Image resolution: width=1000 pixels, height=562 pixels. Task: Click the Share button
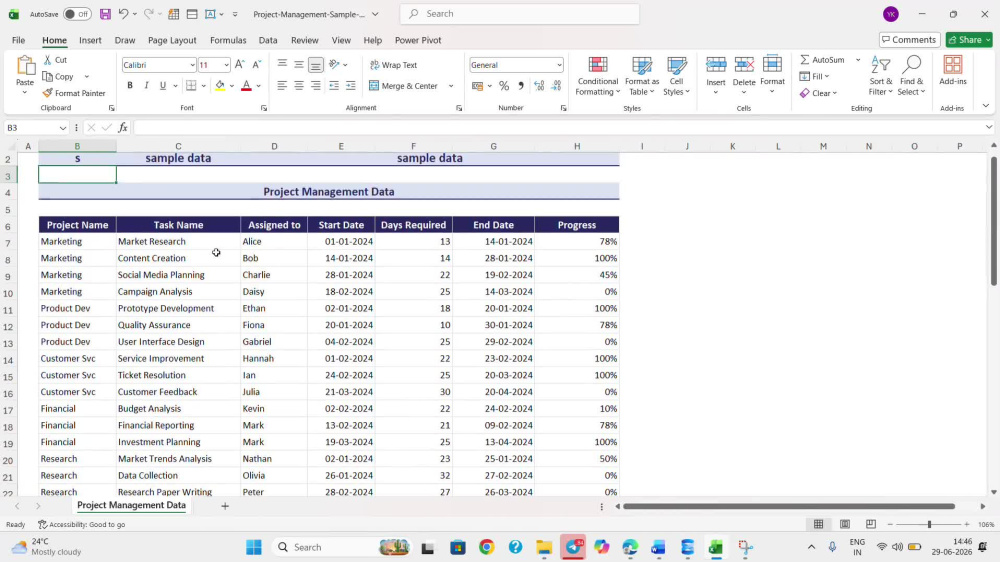(969, 40)
